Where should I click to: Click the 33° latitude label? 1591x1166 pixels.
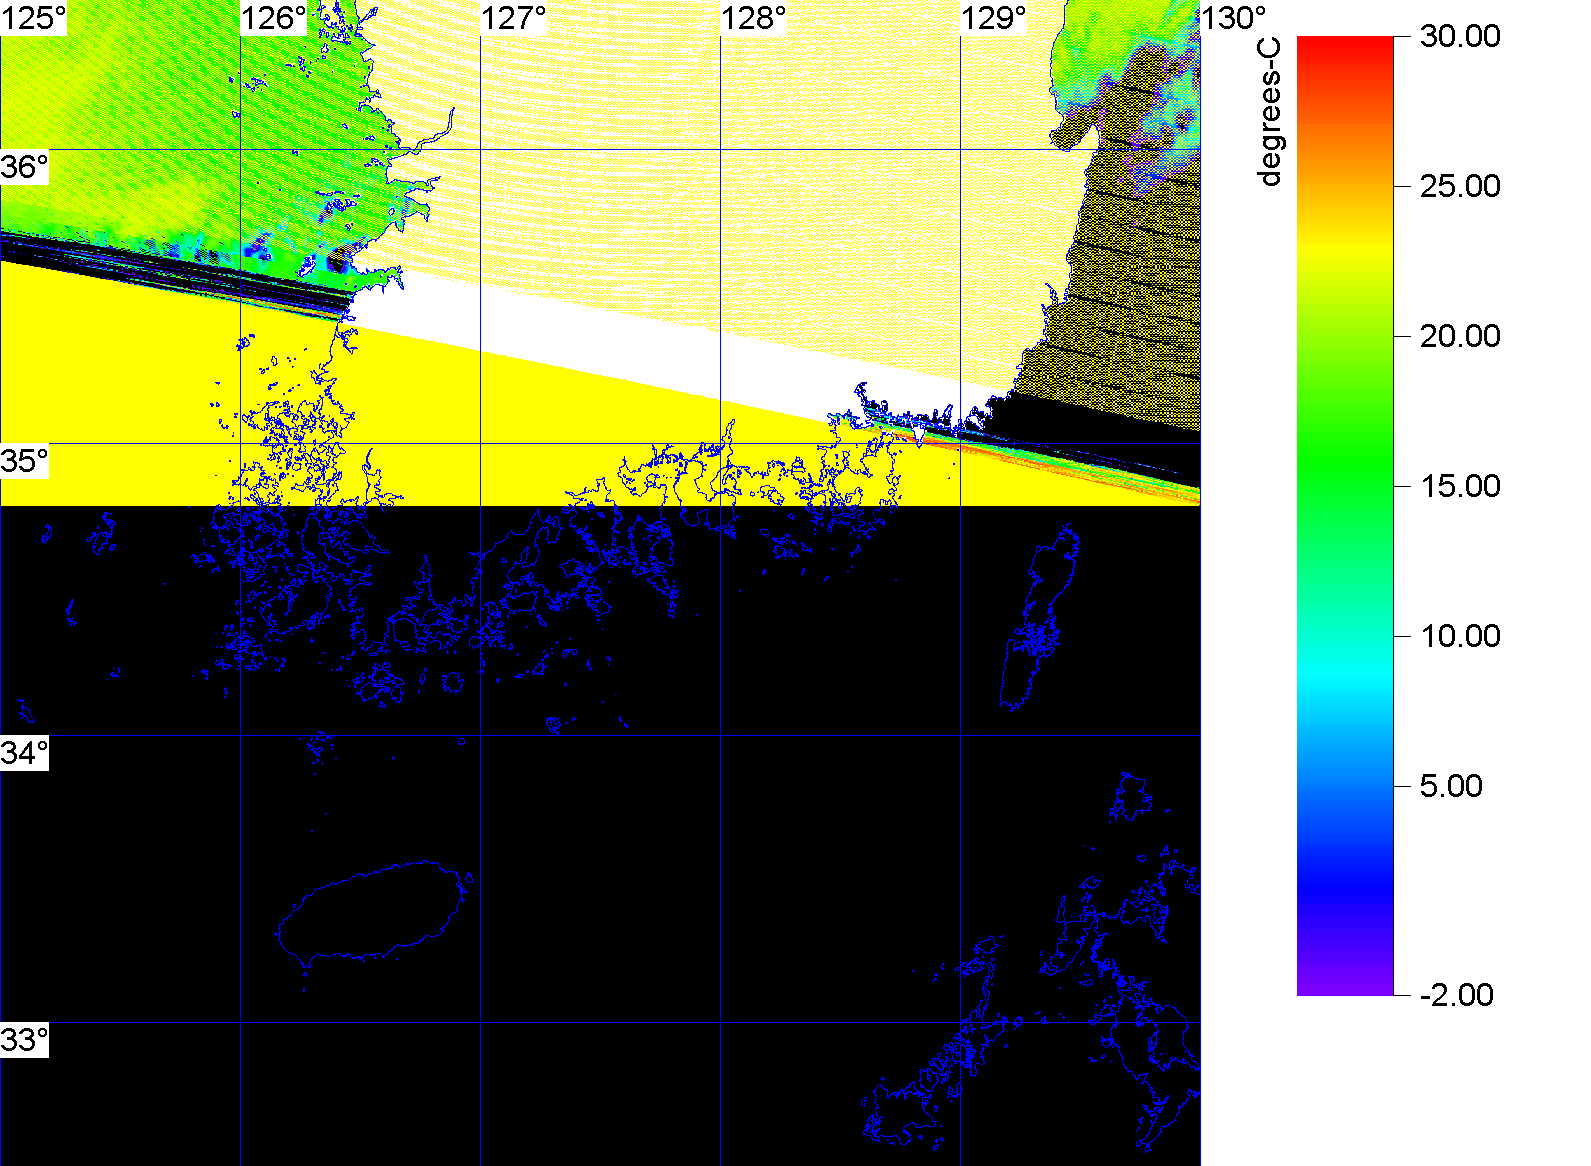24,1040
